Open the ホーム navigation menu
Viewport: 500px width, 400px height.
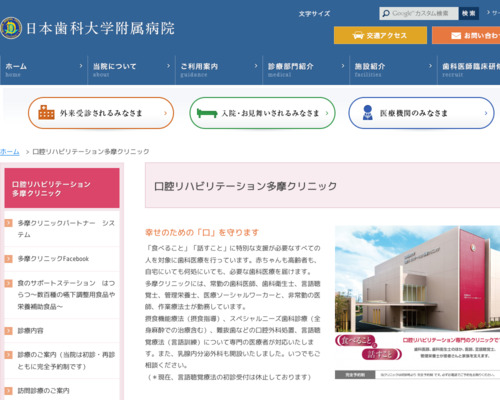tap(44, 70)
